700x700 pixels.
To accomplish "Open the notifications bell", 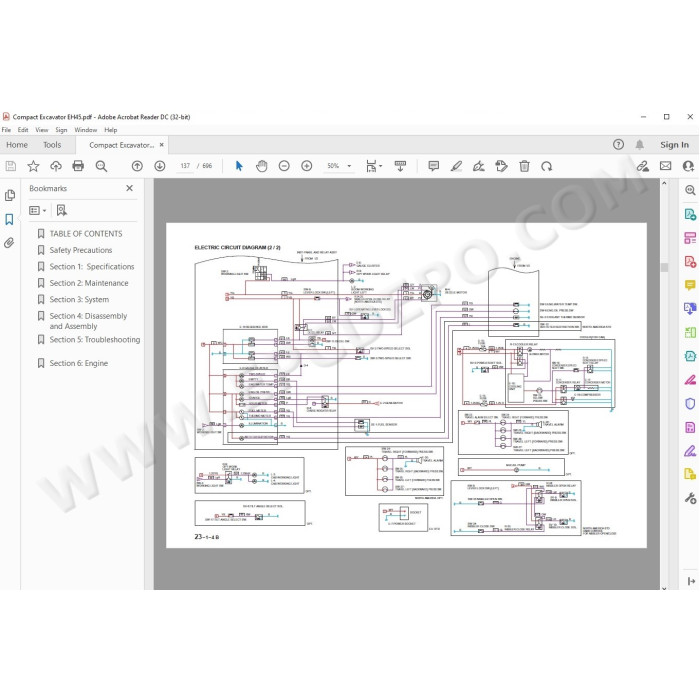I will (x=640, y=145).
